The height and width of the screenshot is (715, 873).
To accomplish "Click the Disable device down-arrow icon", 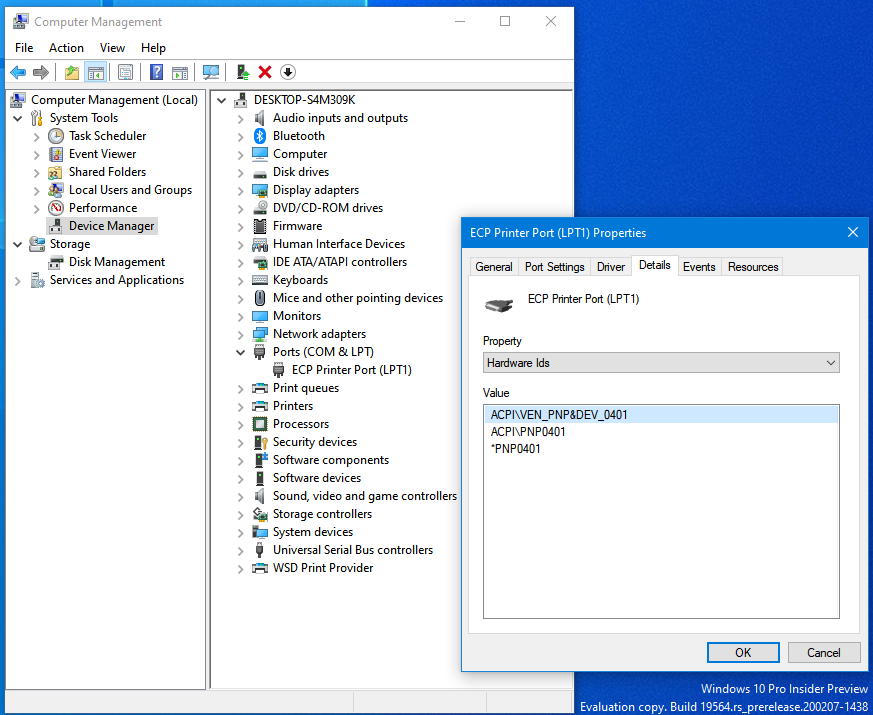I will 288,72.
